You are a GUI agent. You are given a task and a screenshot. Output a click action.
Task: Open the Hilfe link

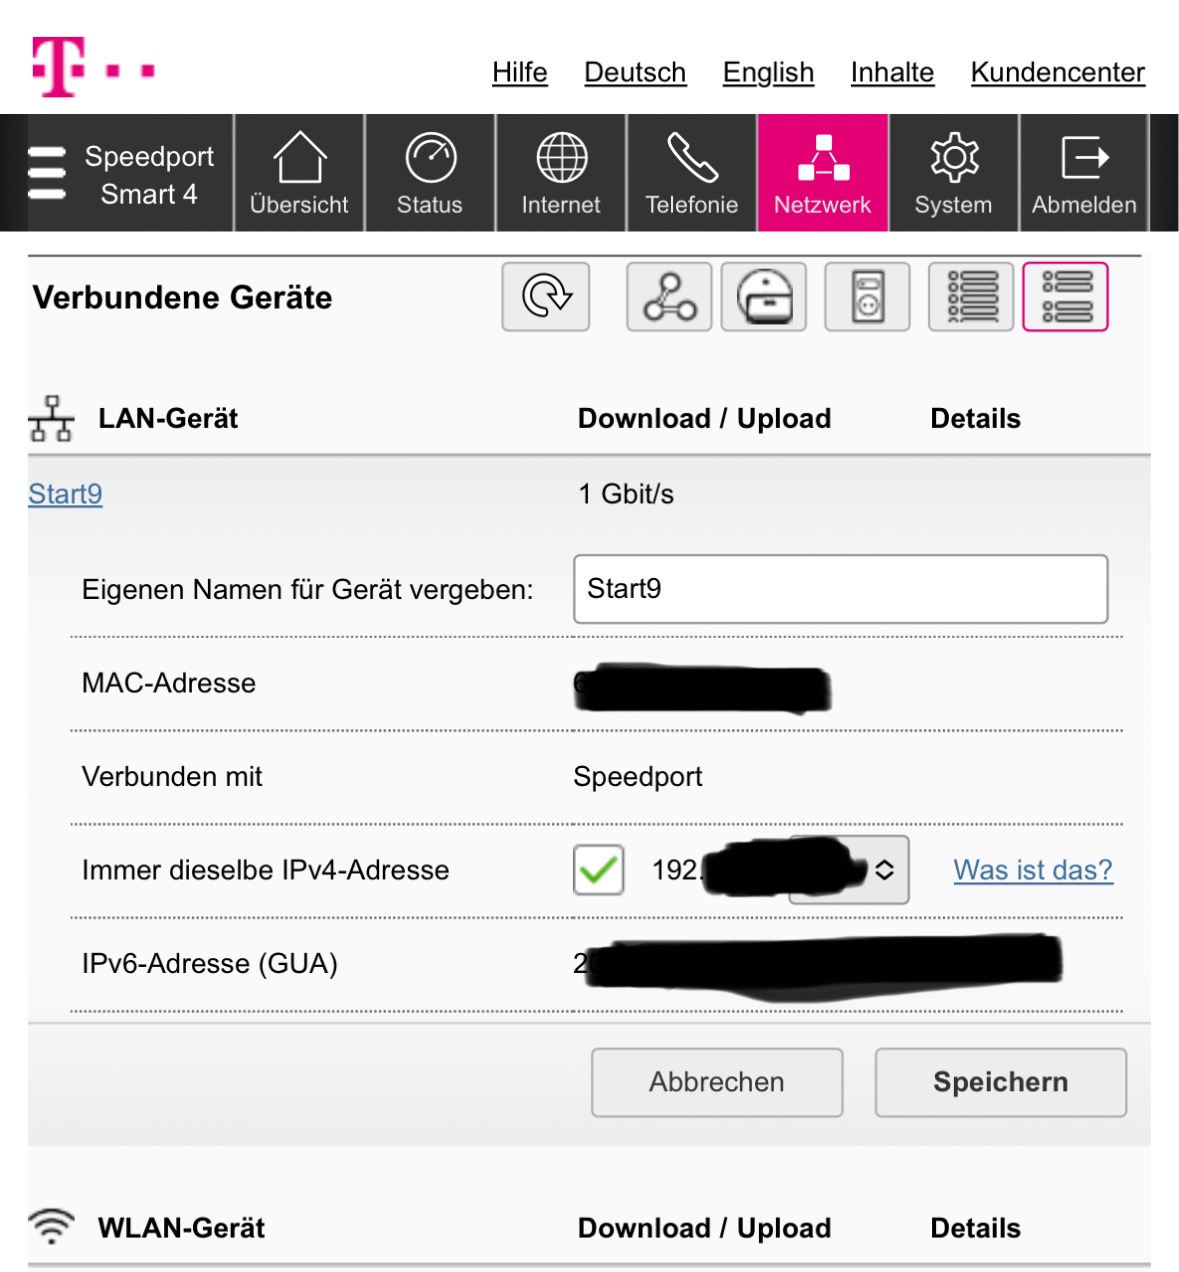pos(520,72)
